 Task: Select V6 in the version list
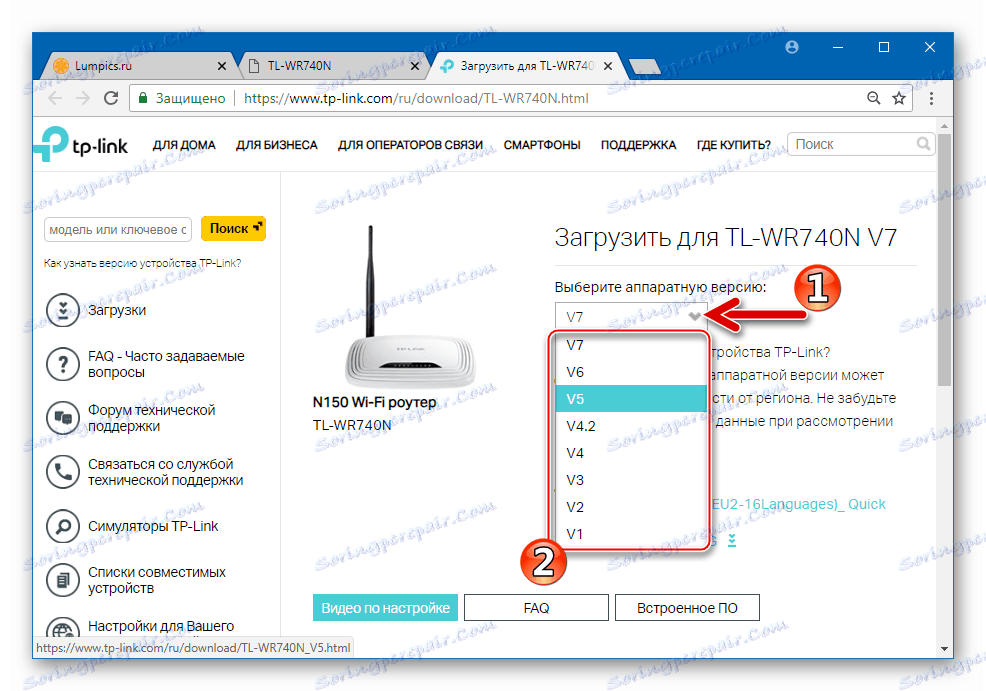pyautogui.click(x=631, y=372)
